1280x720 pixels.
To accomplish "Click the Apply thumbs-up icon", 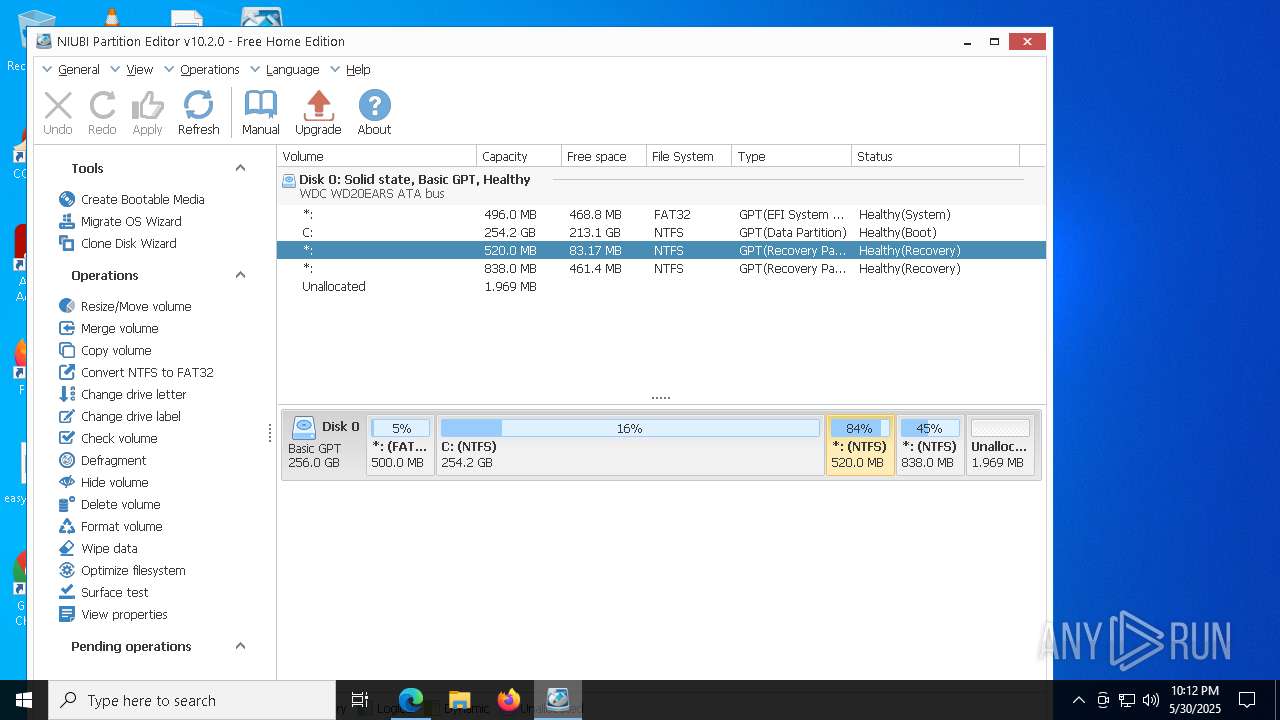I will coord(147,113).
